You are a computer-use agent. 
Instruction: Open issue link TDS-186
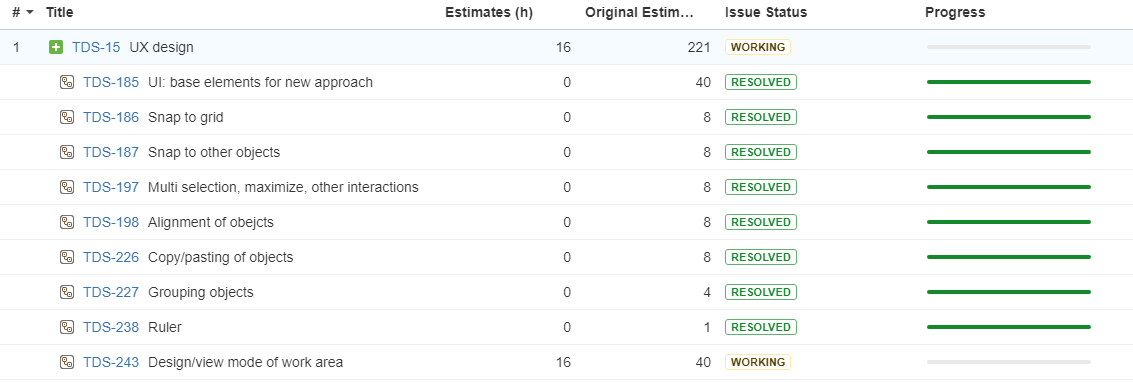click(111, 117)
